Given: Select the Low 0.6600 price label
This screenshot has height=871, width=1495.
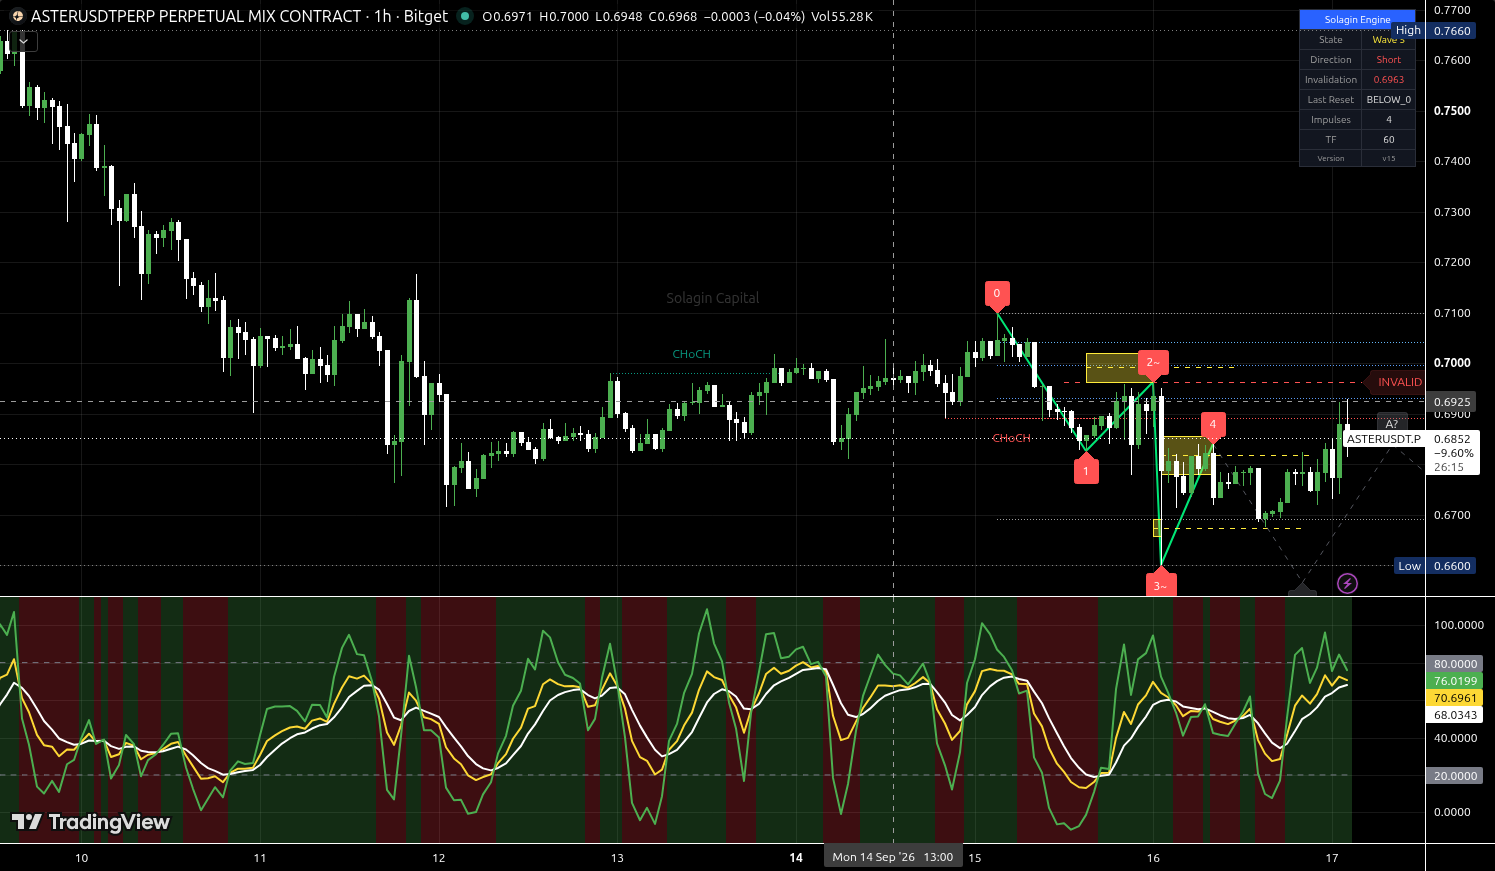Looking at the screenshot, I should tap(1434, 566).
